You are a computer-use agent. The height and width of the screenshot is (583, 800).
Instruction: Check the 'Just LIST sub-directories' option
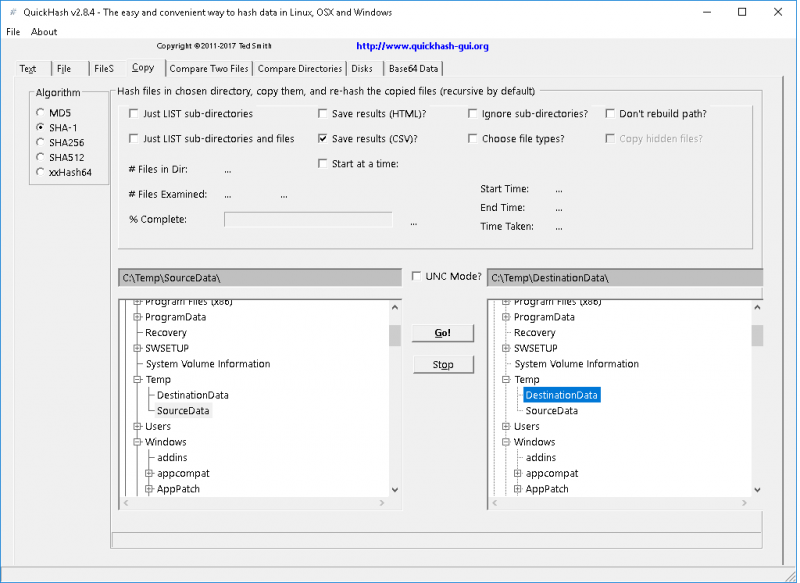[134, 113]
